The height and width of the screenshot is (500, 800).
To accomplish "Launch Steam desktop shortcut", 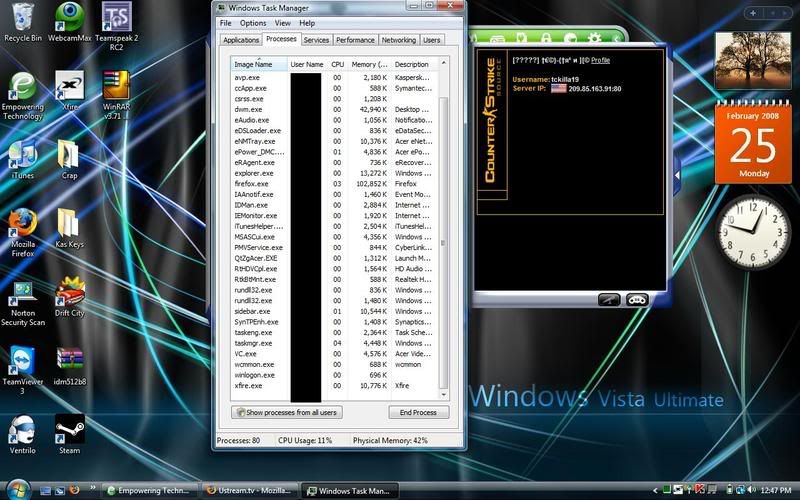I will pos(69,435).
